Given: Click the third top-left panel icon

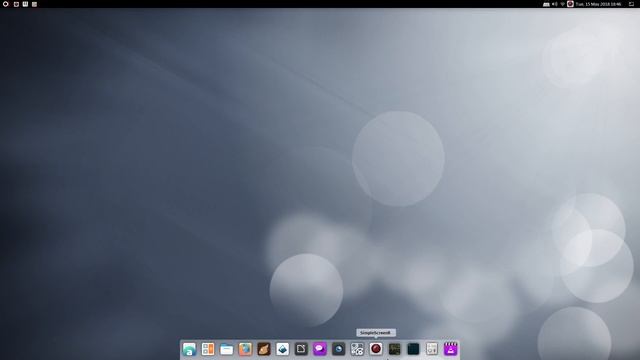Looking at the screenshot, I should tap(25, 4).
